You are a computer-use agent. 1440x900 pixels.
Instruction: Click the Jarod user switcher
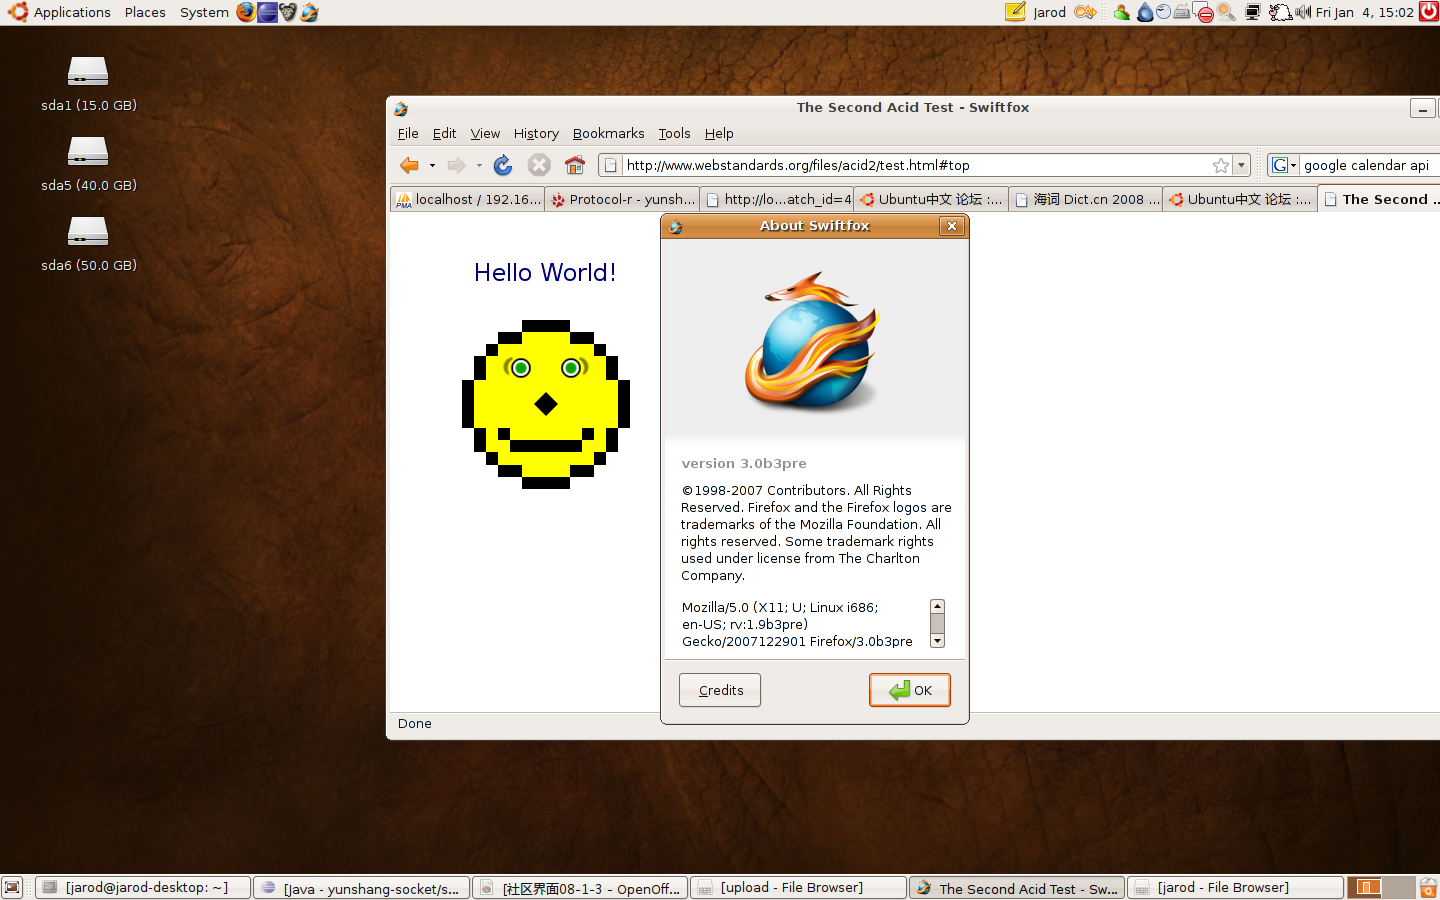(1049, 12)
